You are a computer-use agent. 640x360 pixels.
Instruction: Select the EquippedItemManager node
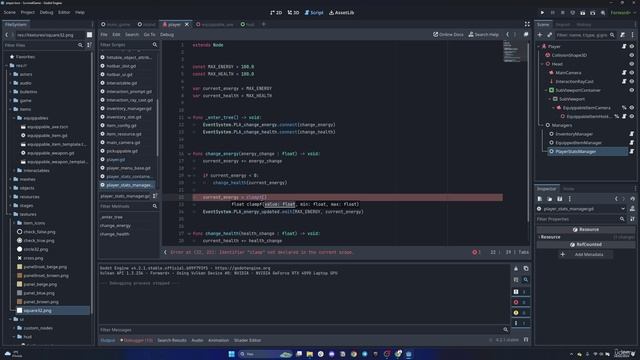click(578, 143)
